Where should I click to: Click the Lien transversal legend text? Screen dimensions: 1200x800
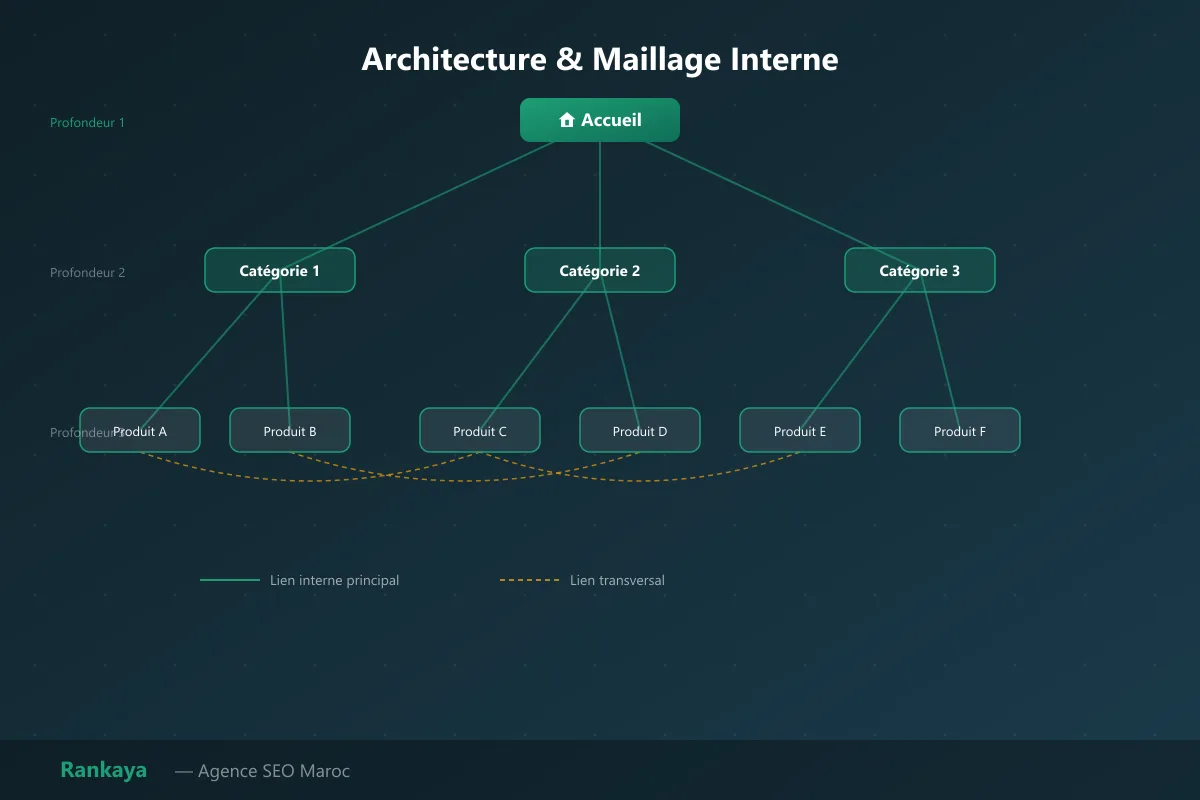click(617, 580)
